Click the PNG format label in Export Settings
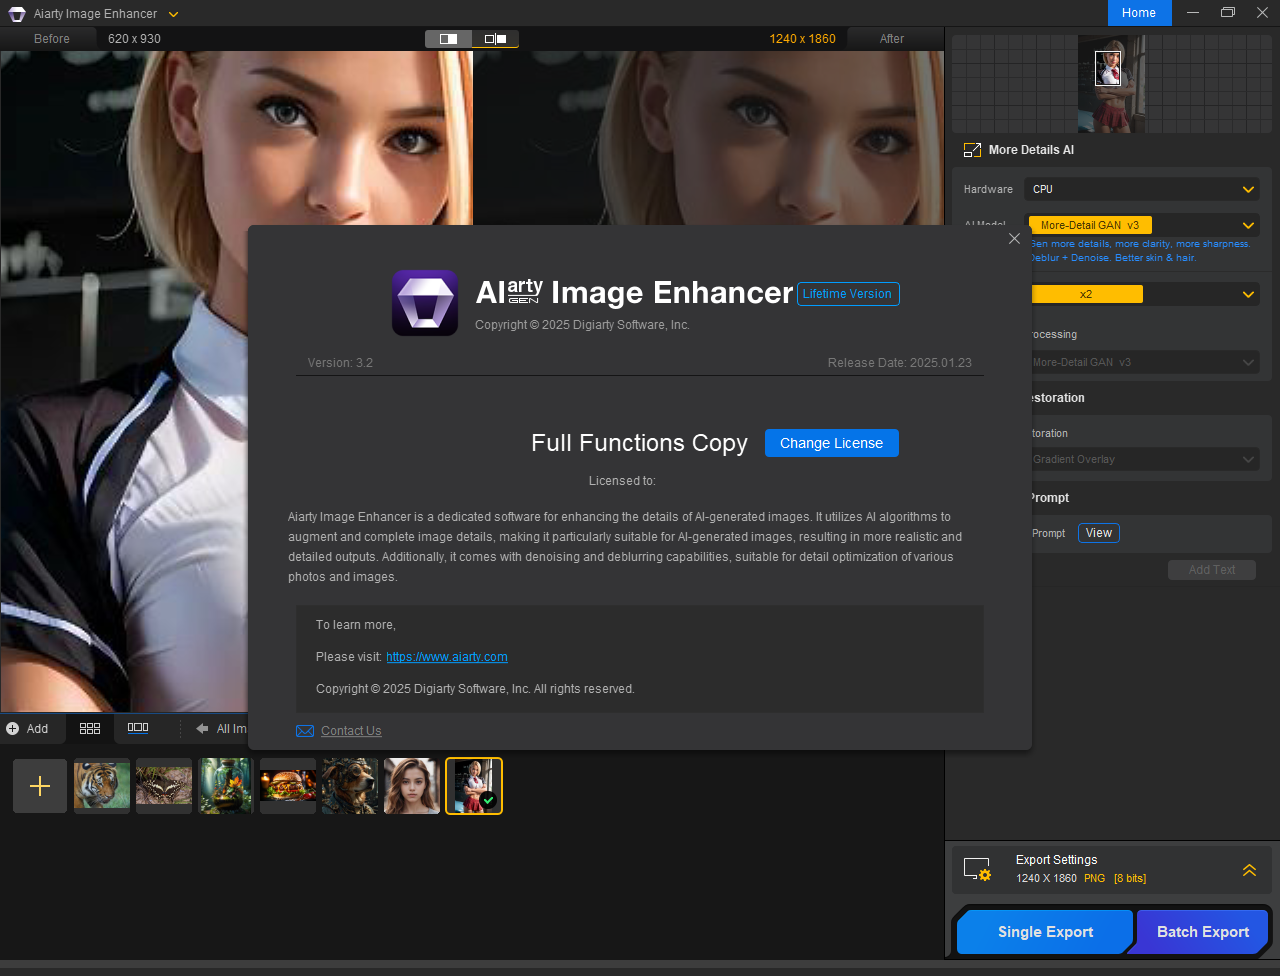The height and width of the screenshot is (976, 1280). point(1094,878)
